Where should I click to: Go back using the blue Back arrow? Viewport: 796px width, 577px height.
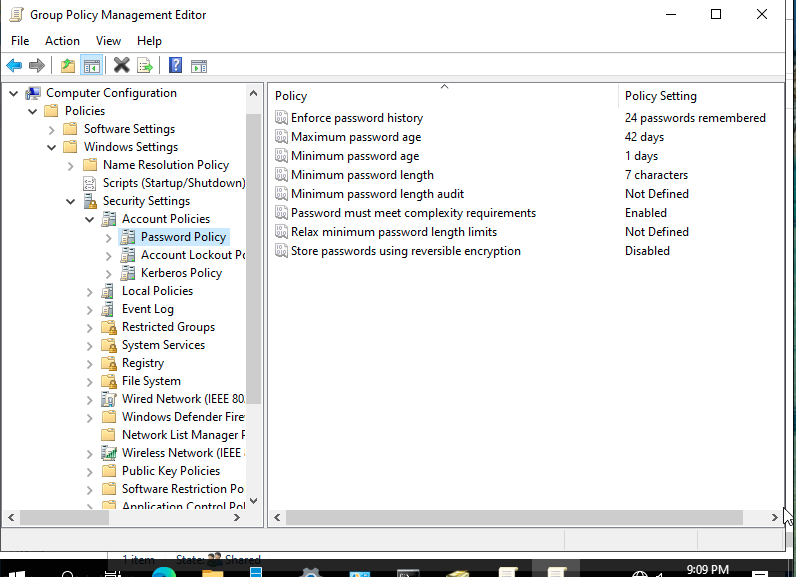(14, 65)
